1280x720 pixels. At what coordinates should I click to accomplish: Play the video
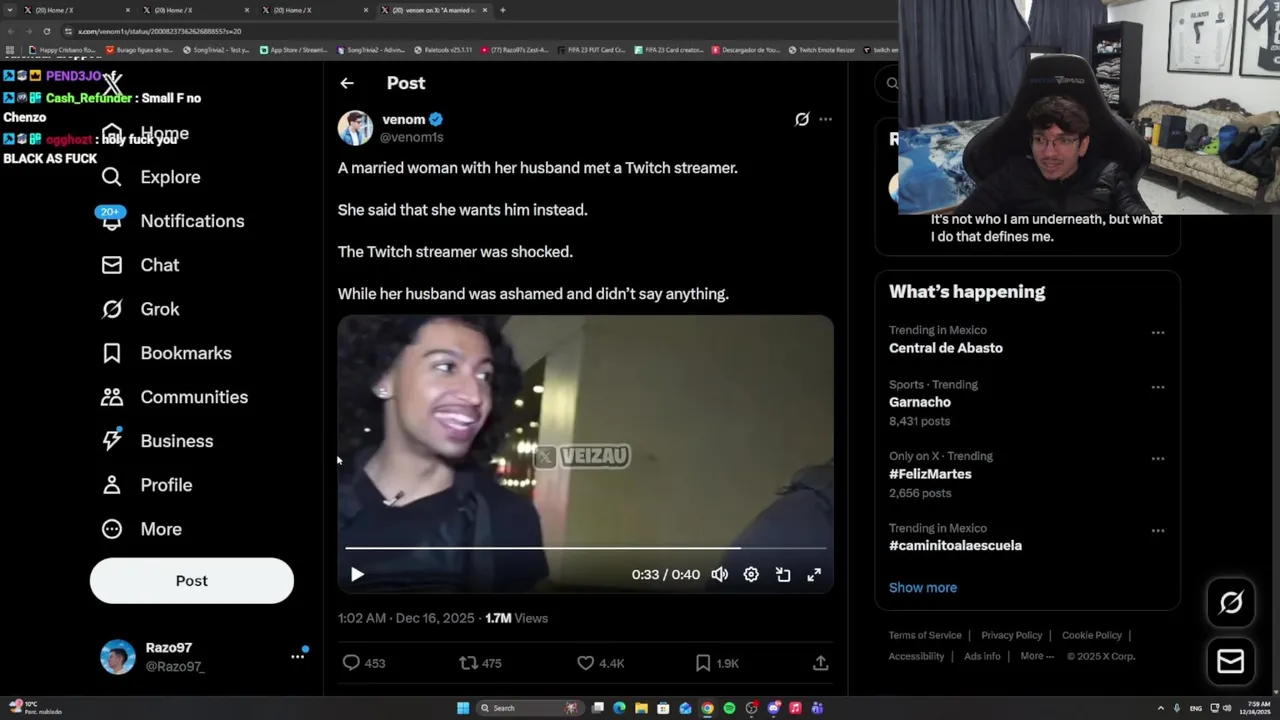357,575
